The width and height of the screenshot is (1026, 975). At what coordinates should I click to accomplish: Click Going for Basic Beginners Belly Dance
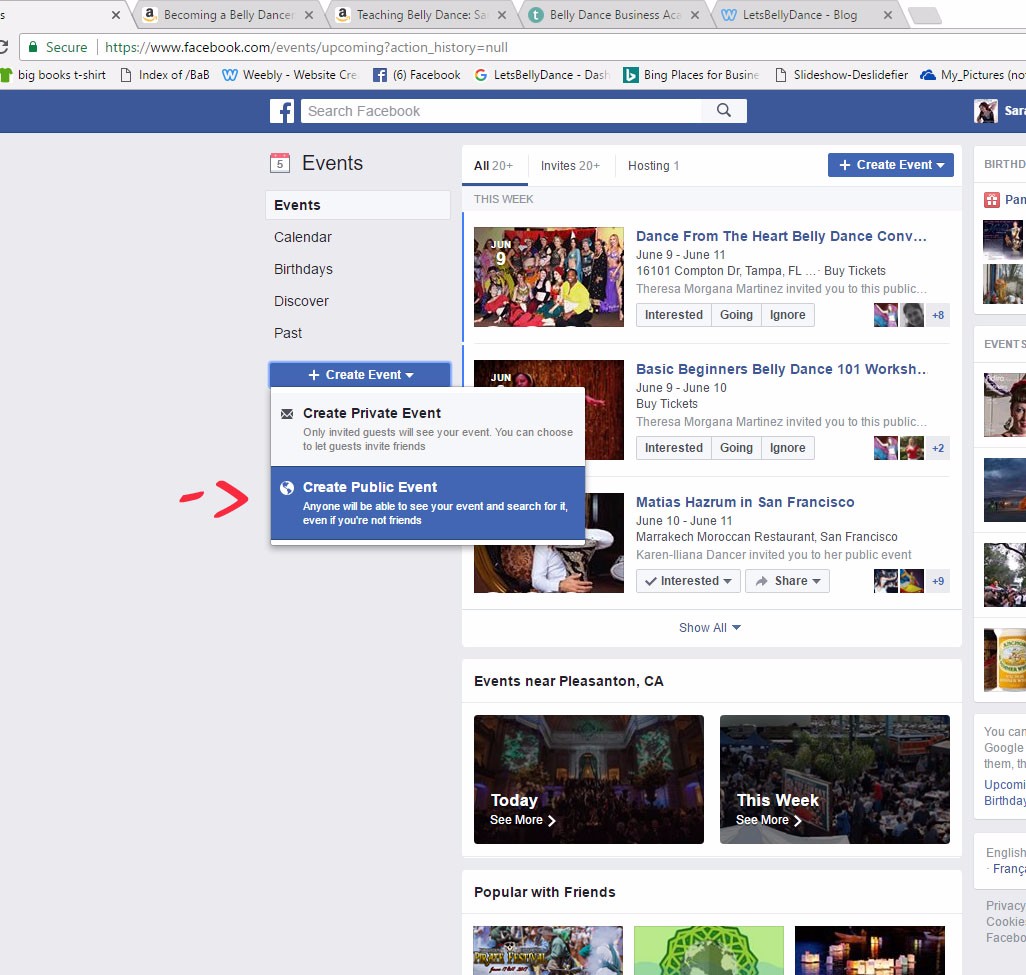[736, 448]
